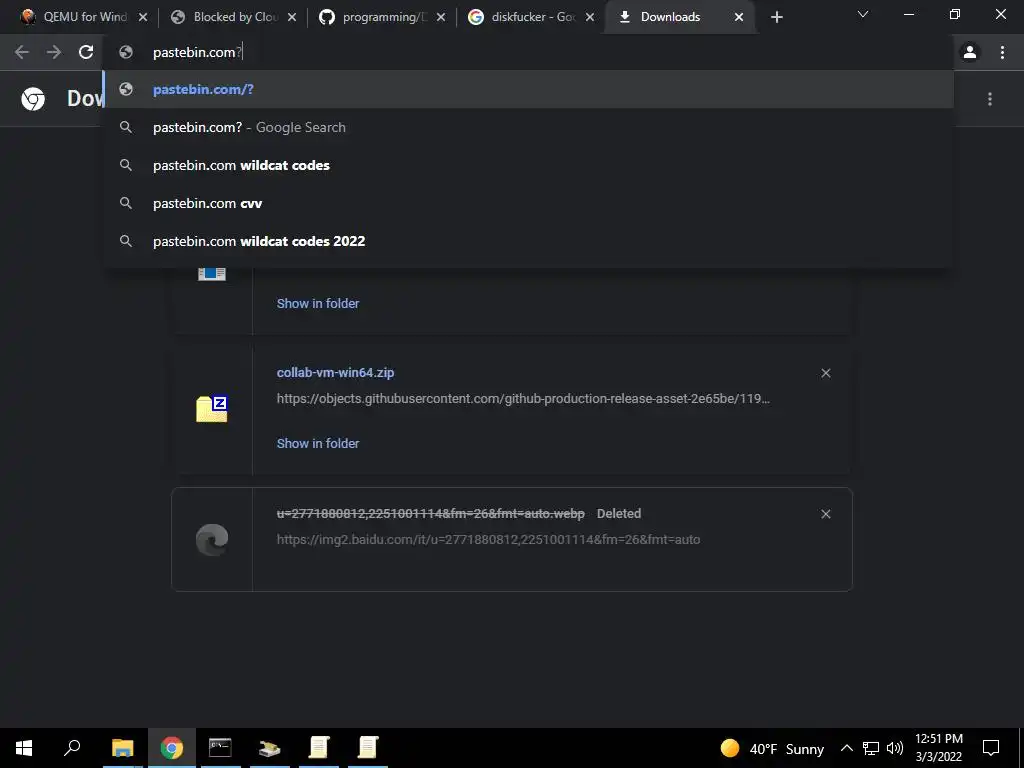Click the globe icon beside pastebin.com/? suggestion
Screen dimensions: 1024x768
tap(126, 89)
